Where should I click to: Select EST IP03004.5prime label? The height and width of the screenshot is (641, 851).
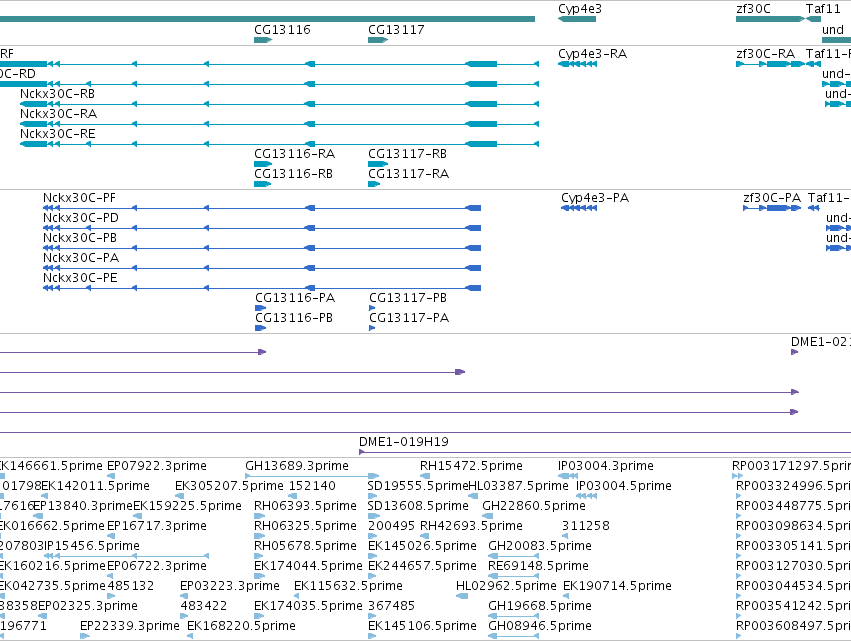pos(624,486)
